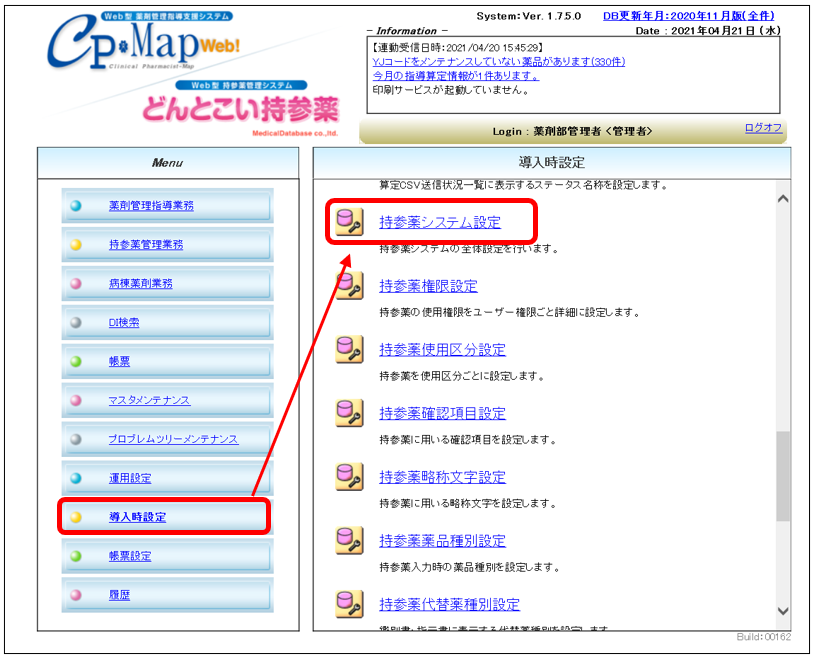Screen dimensions: 822x662
Task: Open the 薬剤管理指導業務 menu item
Action: pos(151,206)
